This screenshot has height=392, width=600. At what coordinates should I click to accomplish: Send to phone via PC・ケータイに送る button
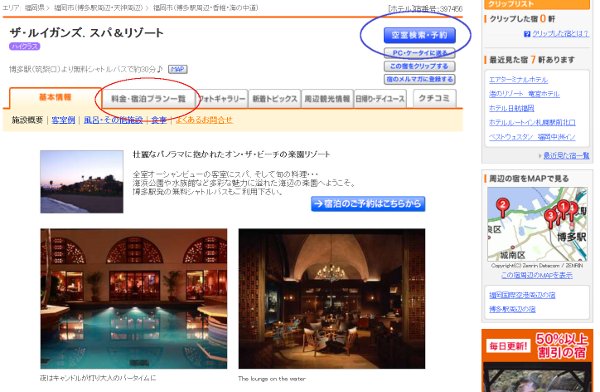click(419, 53)
